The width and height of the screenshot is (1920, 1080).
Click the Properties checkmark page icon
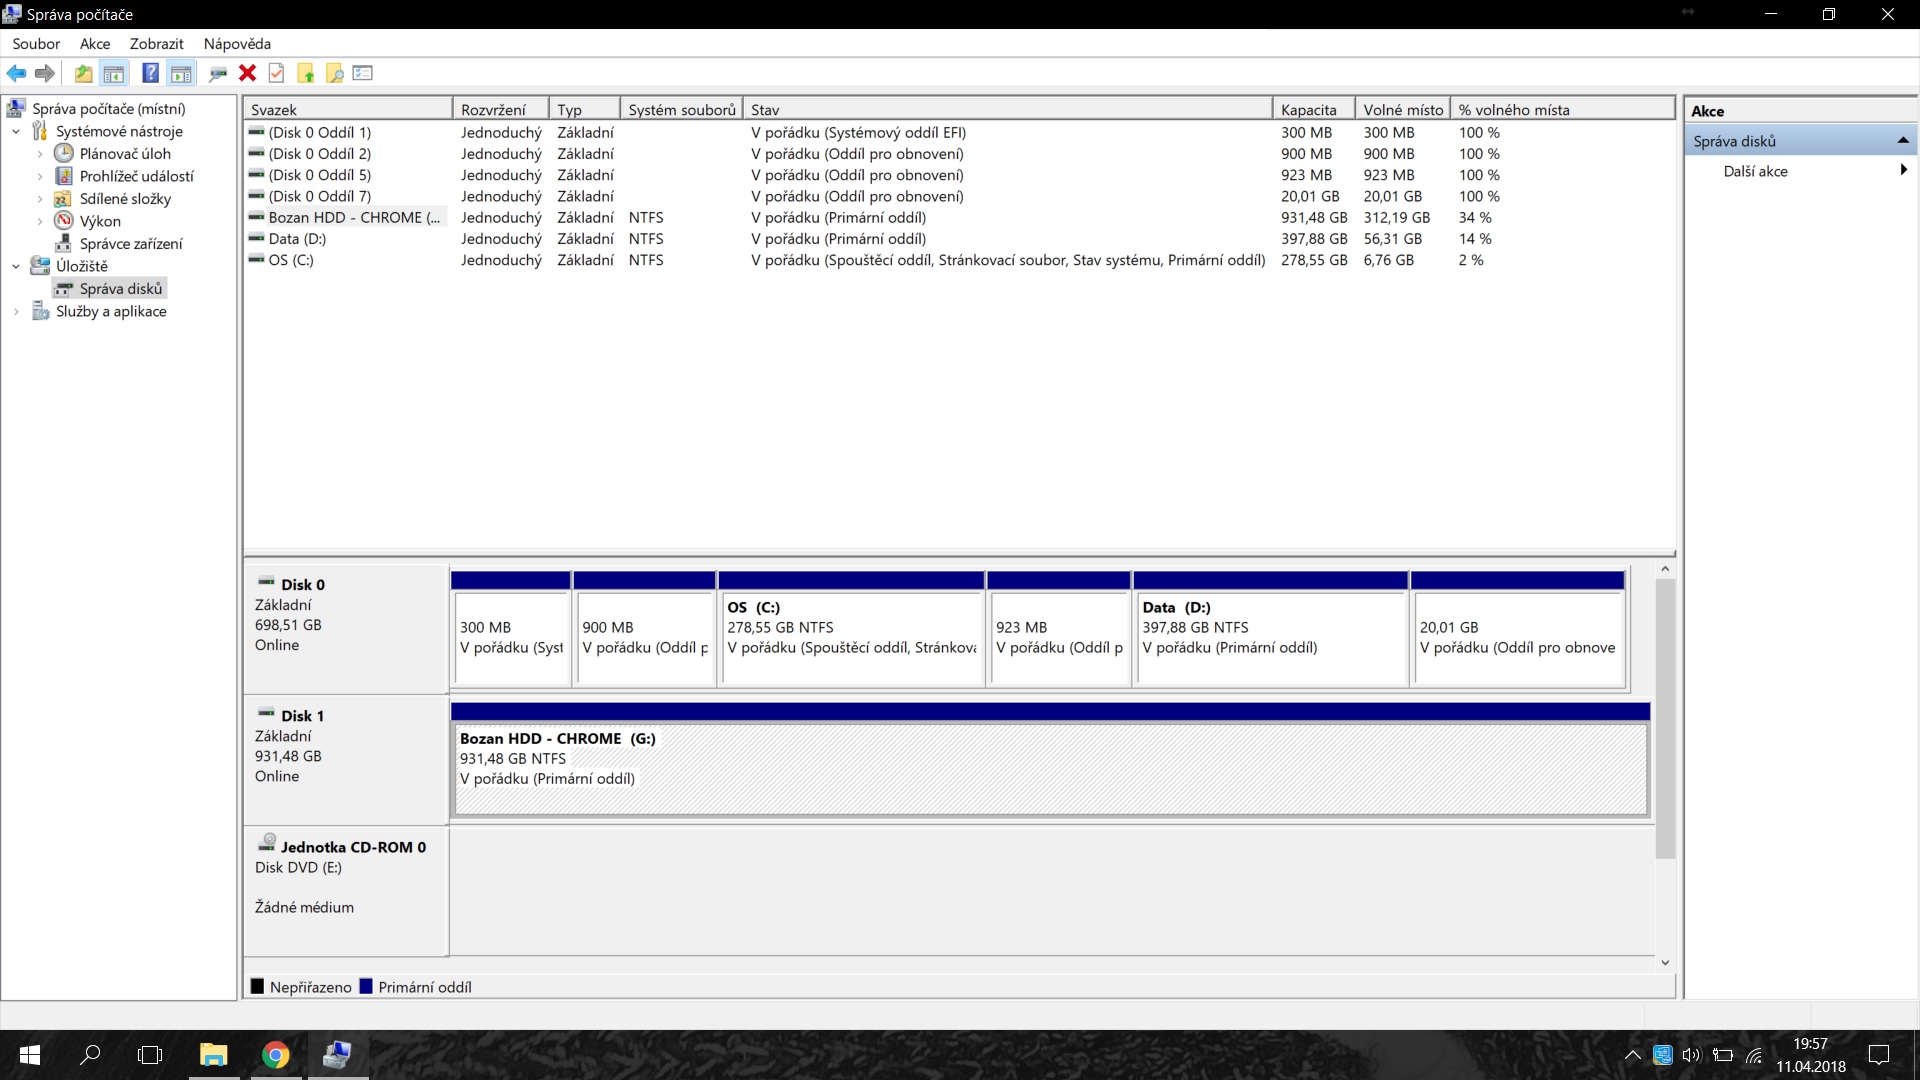click(277, 73)
